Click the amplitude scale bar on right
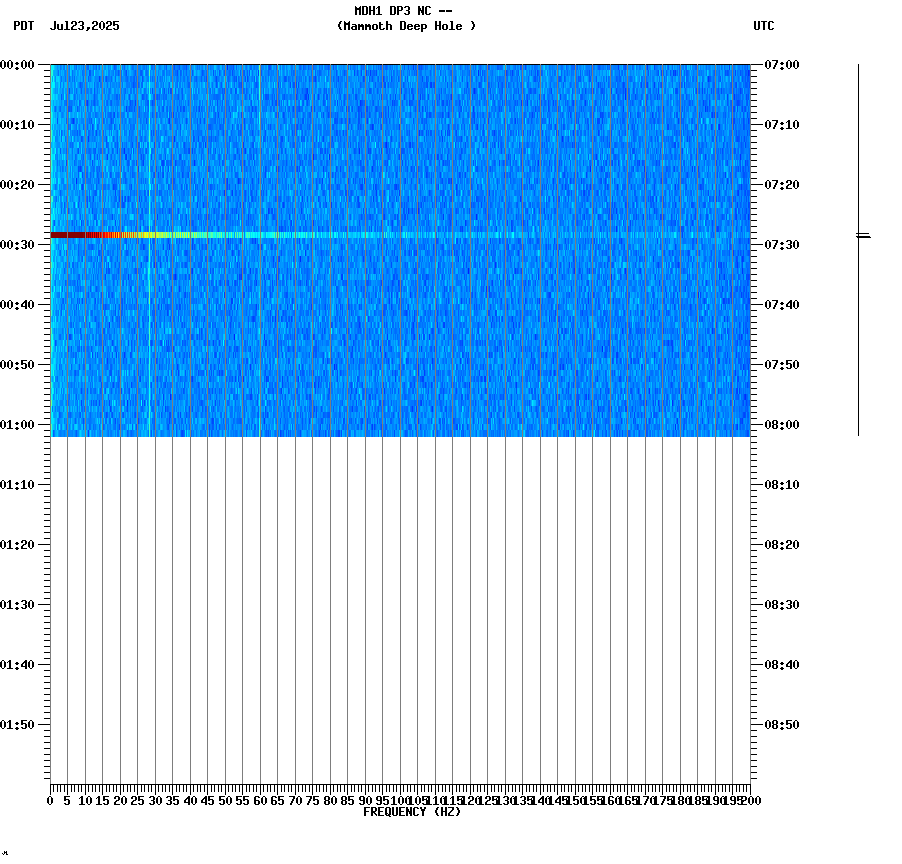The width and height of the screenshot is (902, 864). (x=858, y=150)
